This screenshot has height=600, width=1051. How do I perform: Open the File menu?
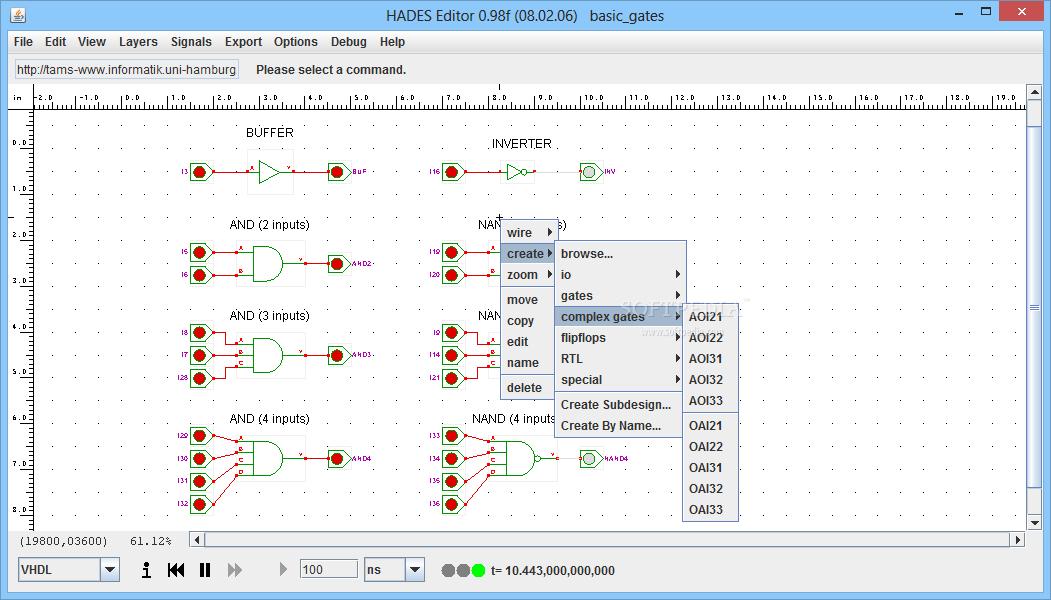click(23, 42)
